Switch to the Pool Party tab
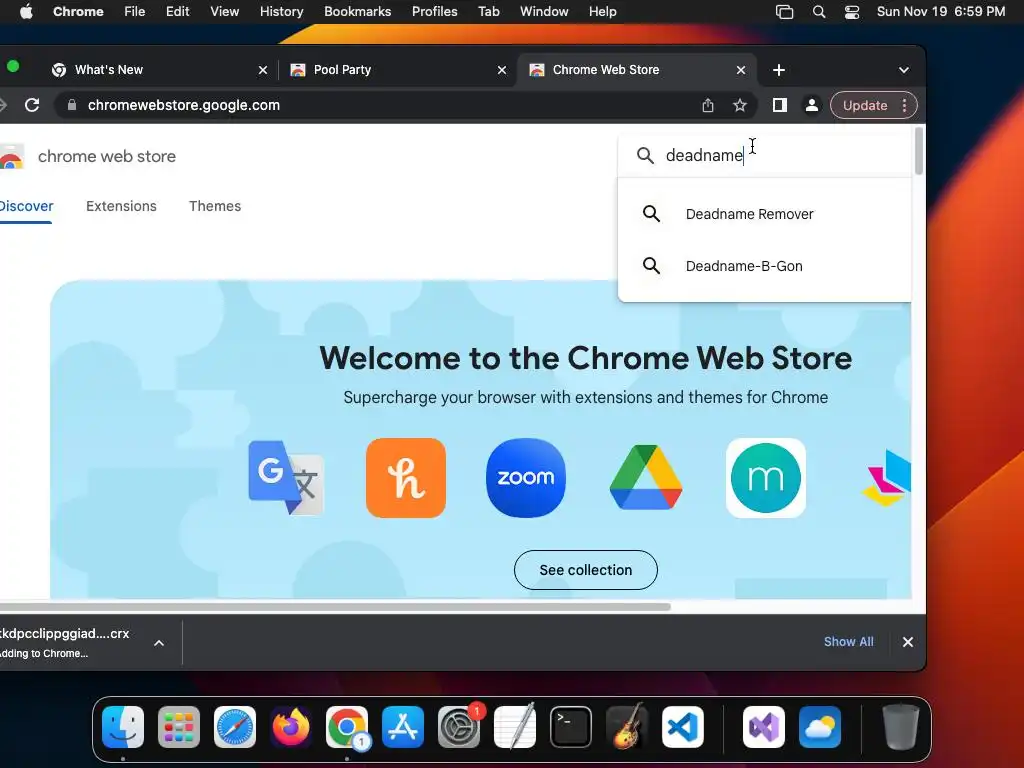This screenshot has height=768, width=1024. point(397,70)
